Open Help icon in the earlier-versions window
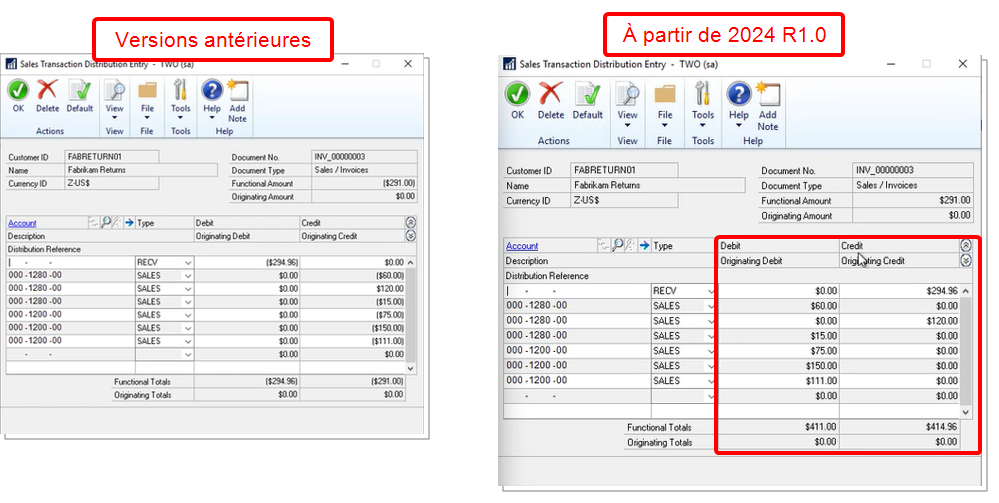 tap(212, 91)
